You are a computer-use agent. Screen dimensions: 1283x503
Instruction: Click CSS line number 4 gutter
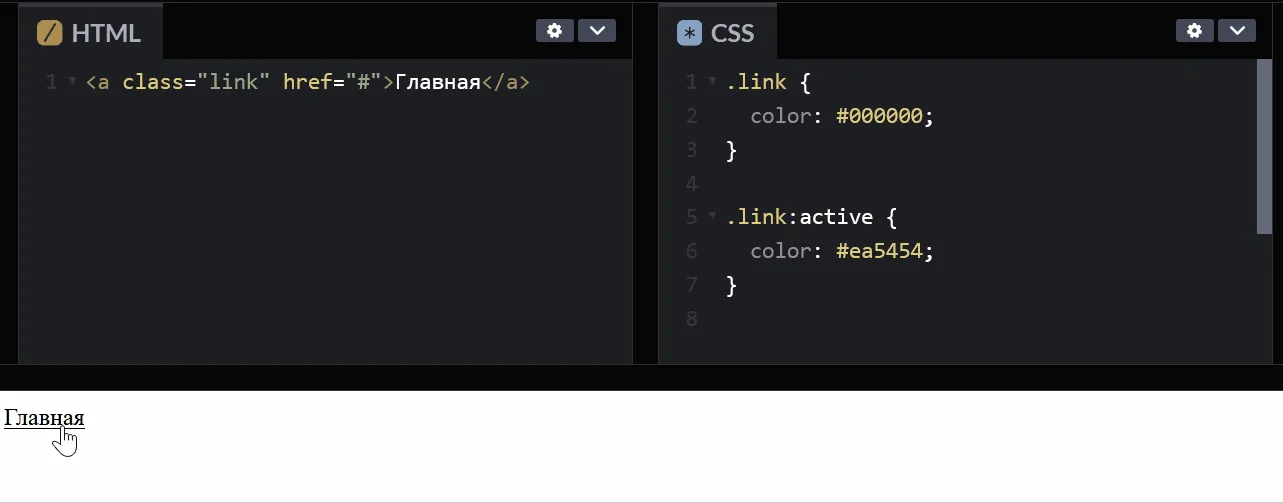point(691,184)
